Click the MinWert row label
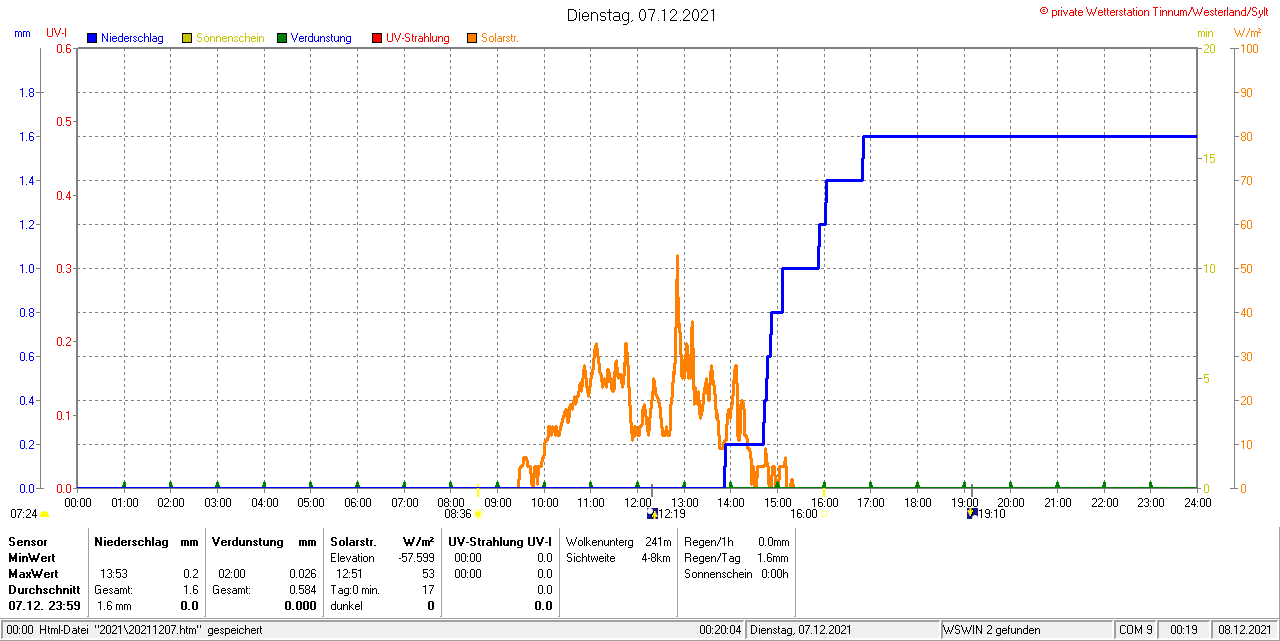 click(x=31, y=558)
